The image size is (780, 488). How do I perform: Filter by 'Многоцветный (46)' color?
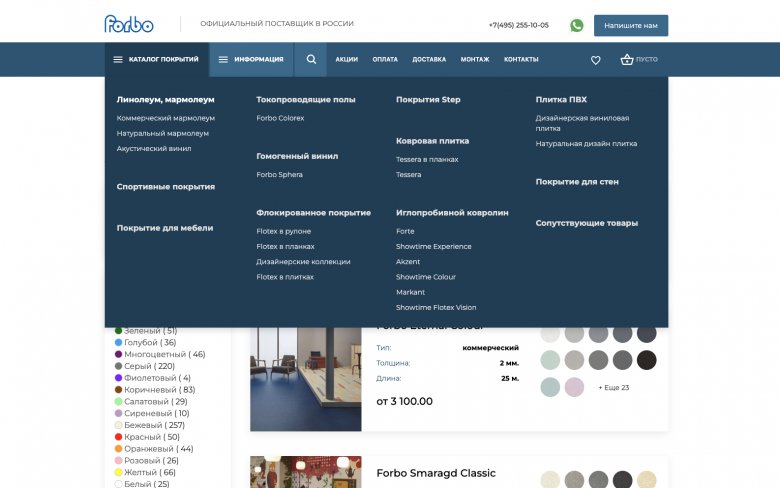pyautogui.click(x=160, y=354)
